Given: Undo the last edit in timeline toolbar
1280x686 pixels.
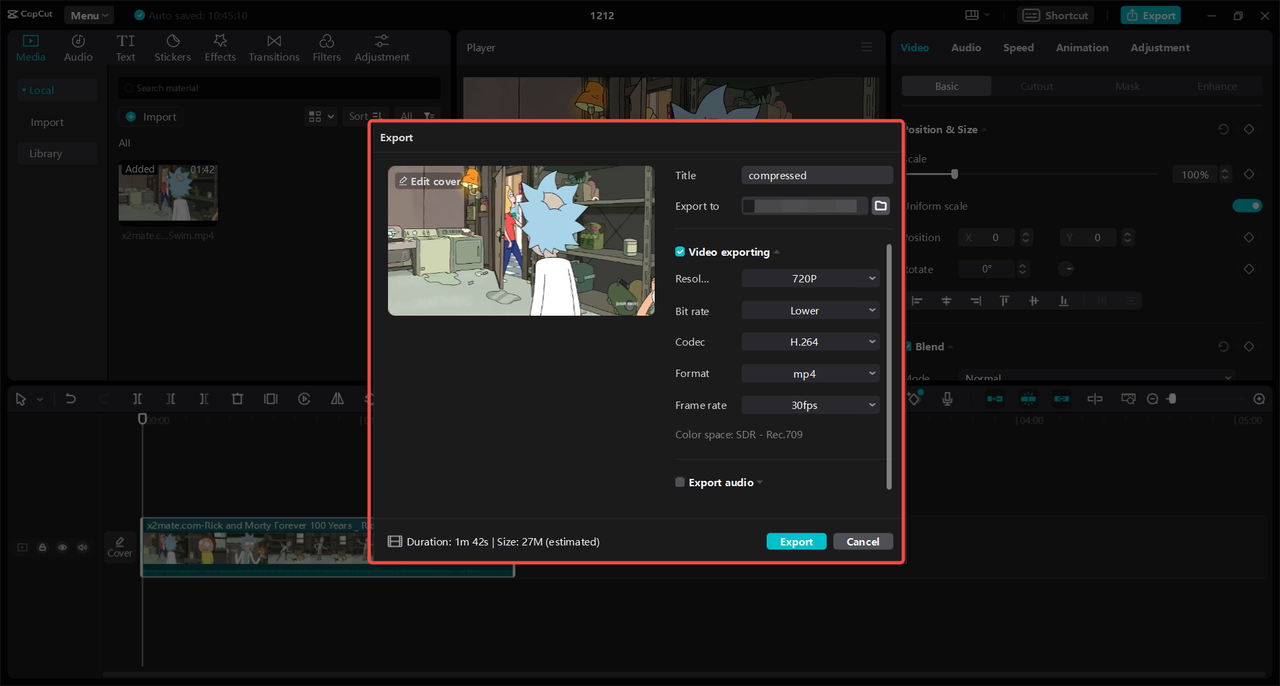Looking at the screenshot, I should point(71,399).
